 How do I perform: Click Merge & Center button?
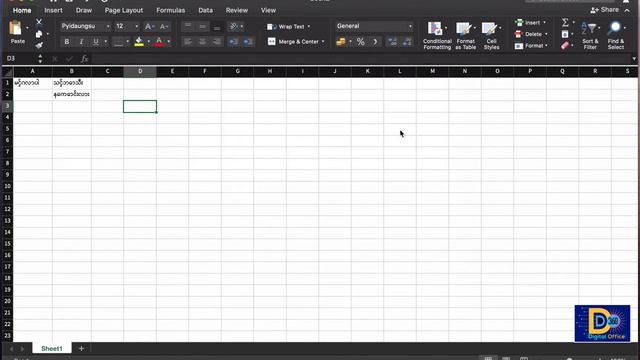click(296, 42)
